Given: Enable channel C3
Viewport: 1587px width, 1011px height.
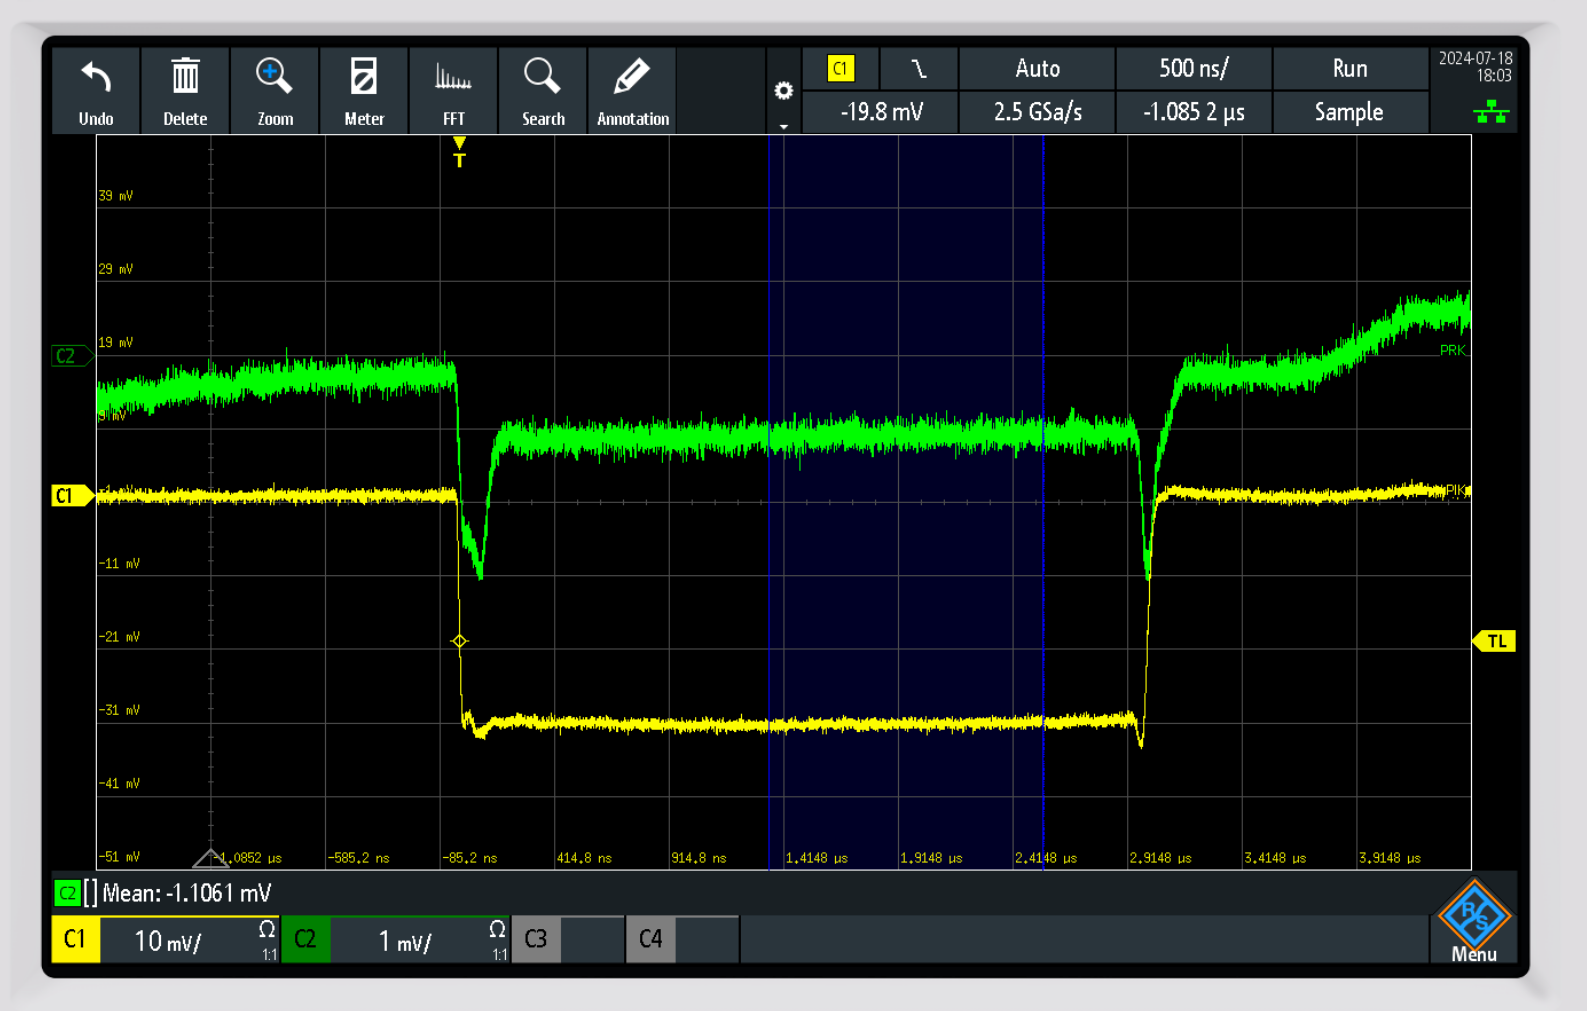Looking at the screenshot, I should (536, 940).
